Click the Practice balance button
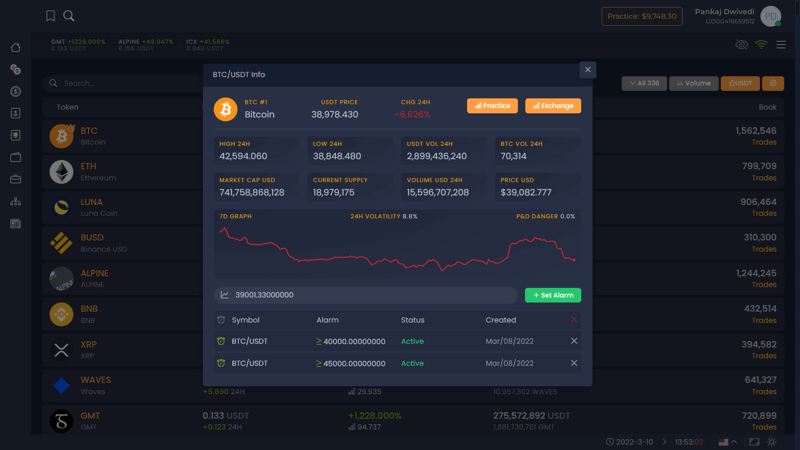The width and height of the screenshot is (800, 450). [642, 16]
